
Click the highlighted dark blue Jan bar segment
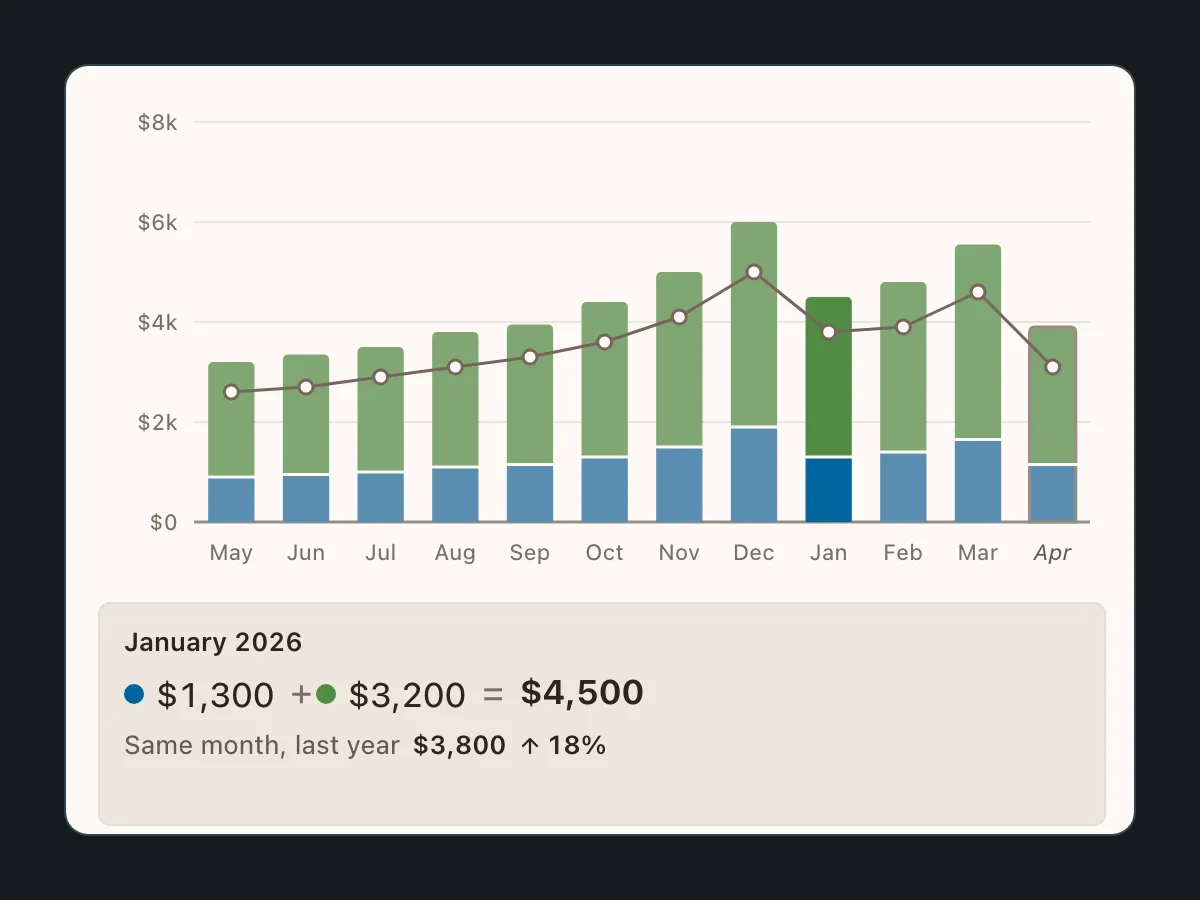click(x=829, y=490)
